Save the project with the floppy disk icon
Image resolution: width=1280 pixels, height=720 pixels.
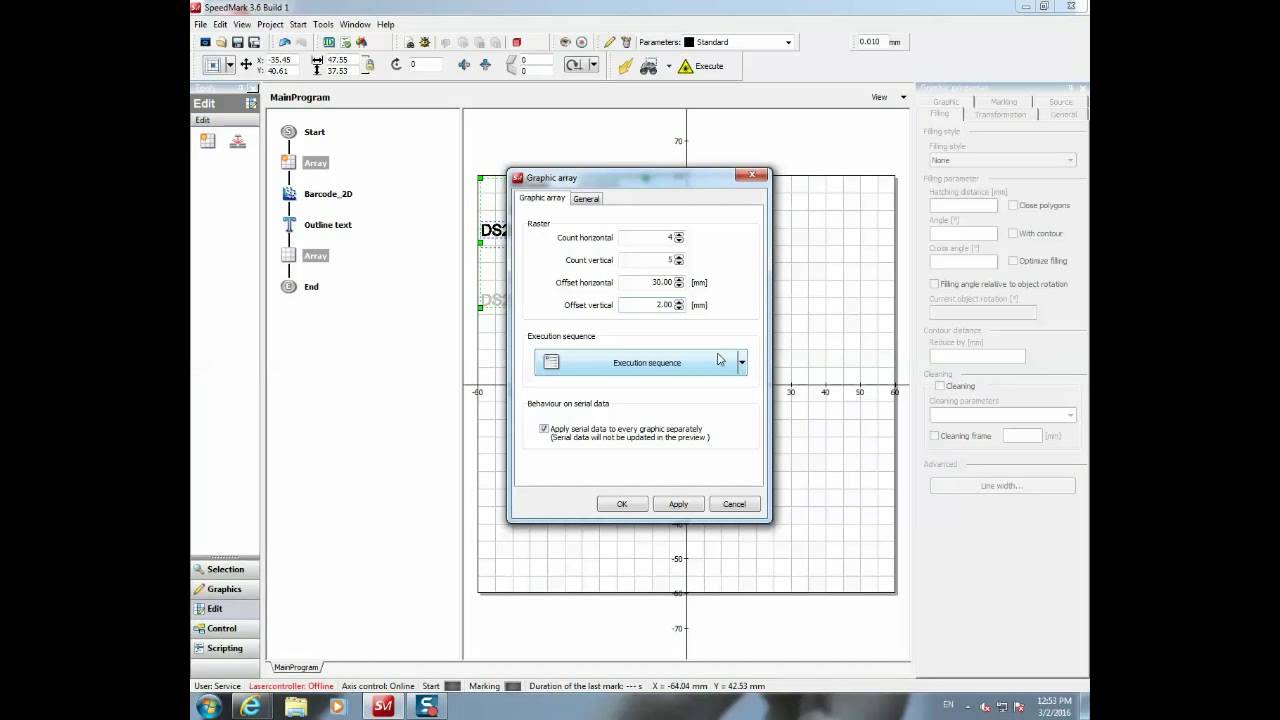pos(238,42)
